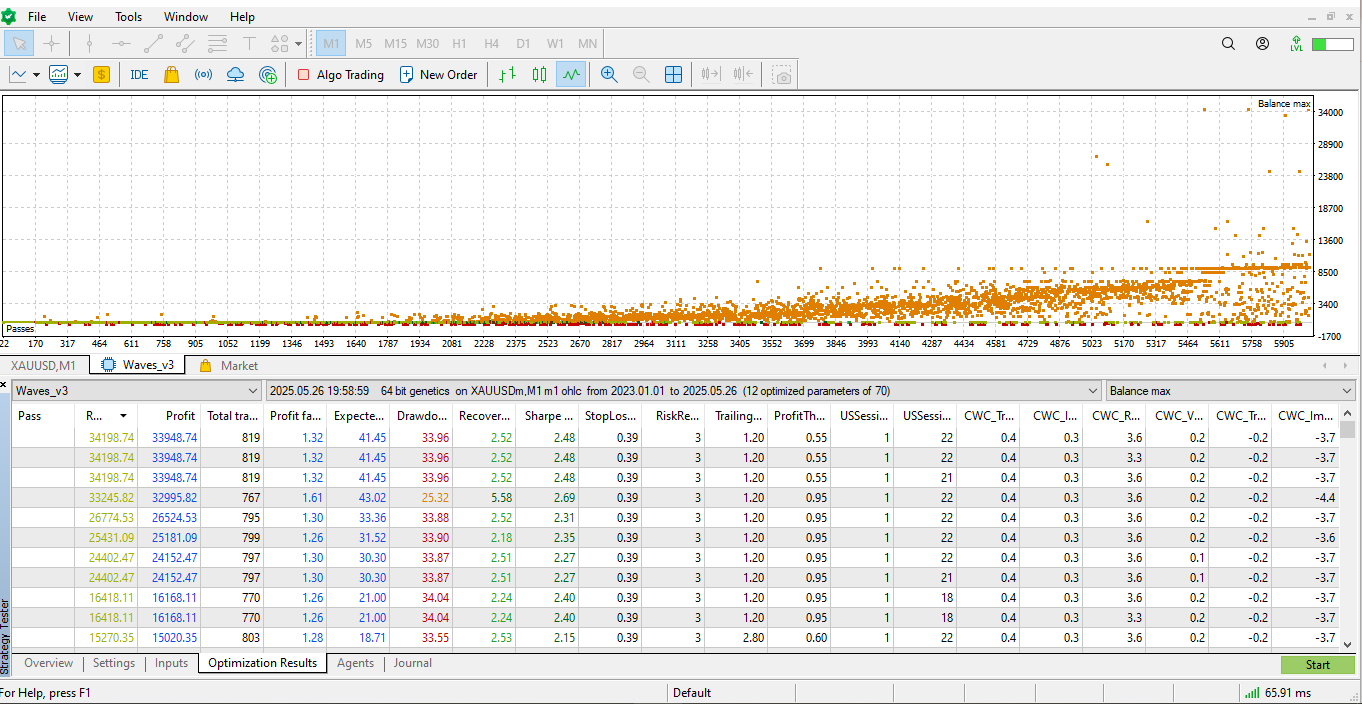1362x704 pixels.
Task: Switch chart to candlesticks view
Action: [540, 75]
